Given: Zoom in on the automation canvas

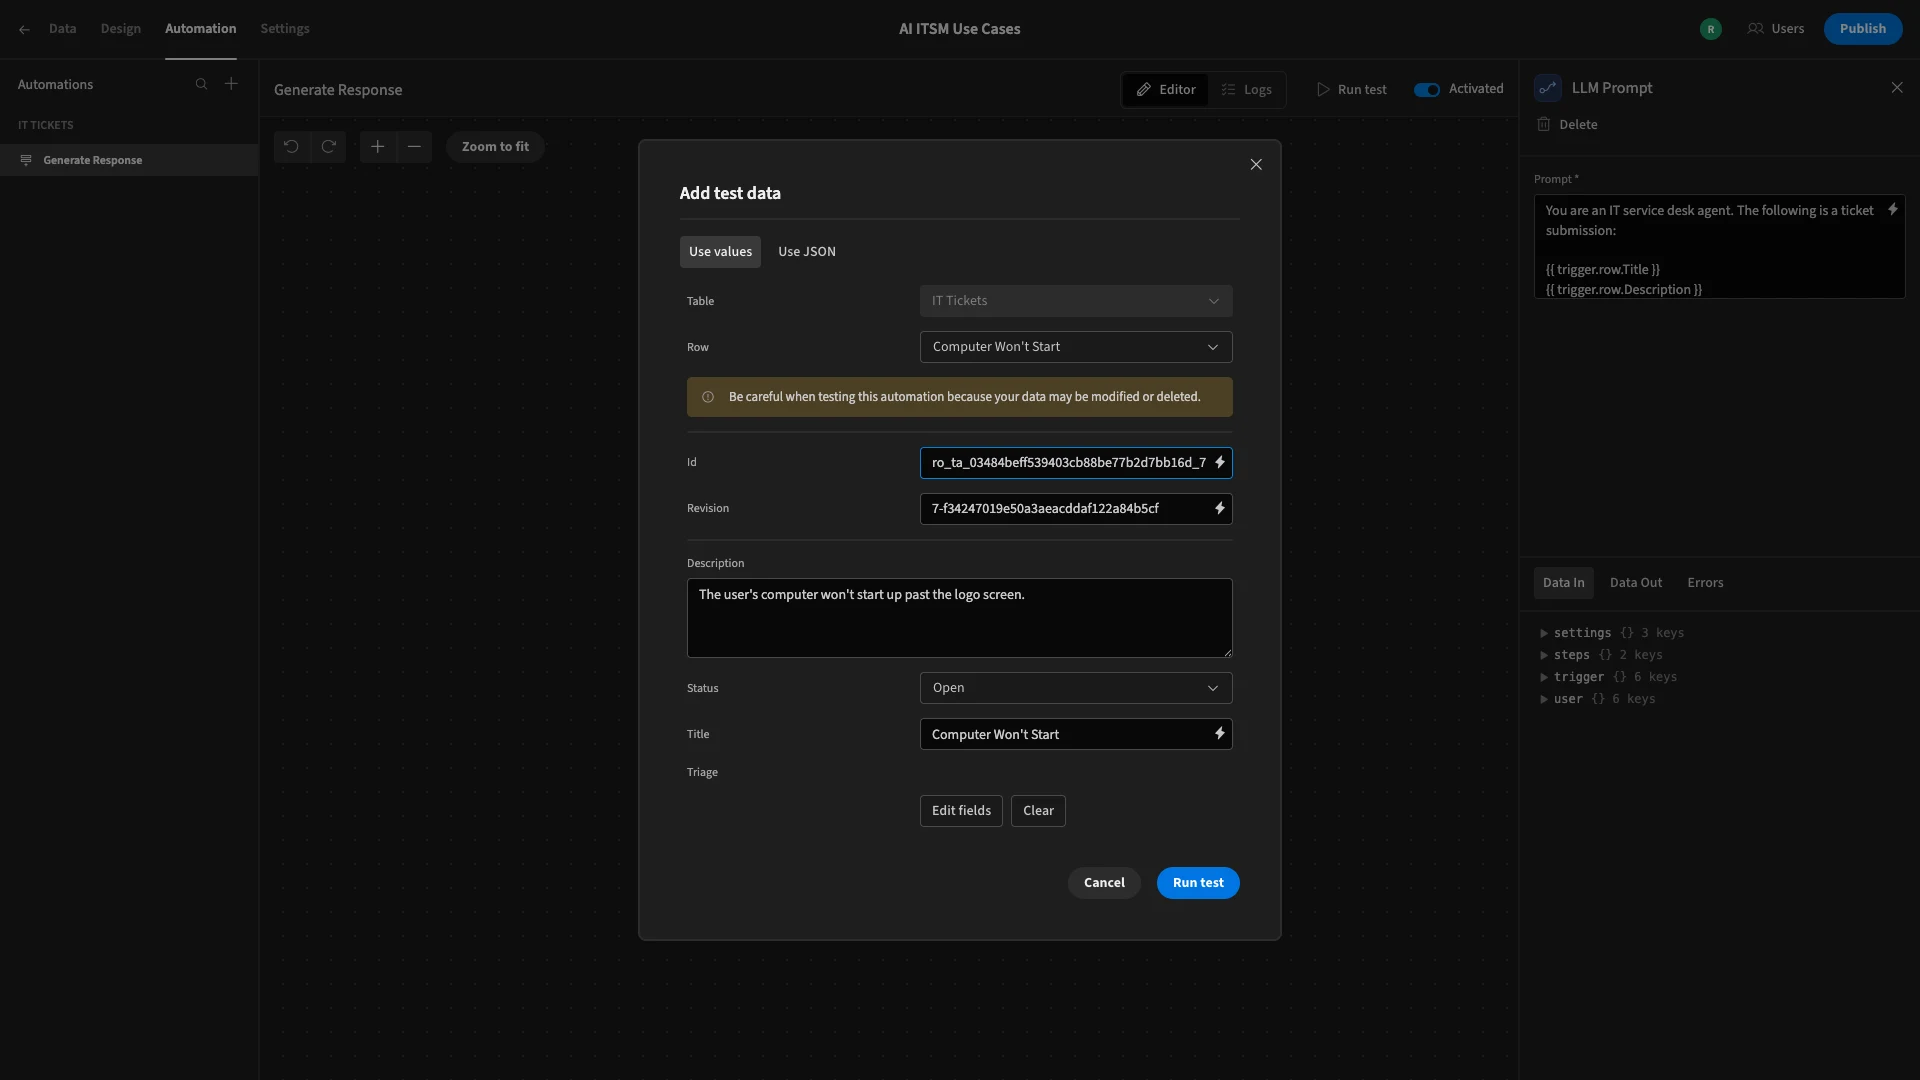Looking at the screenshot, I should [377, 146].
